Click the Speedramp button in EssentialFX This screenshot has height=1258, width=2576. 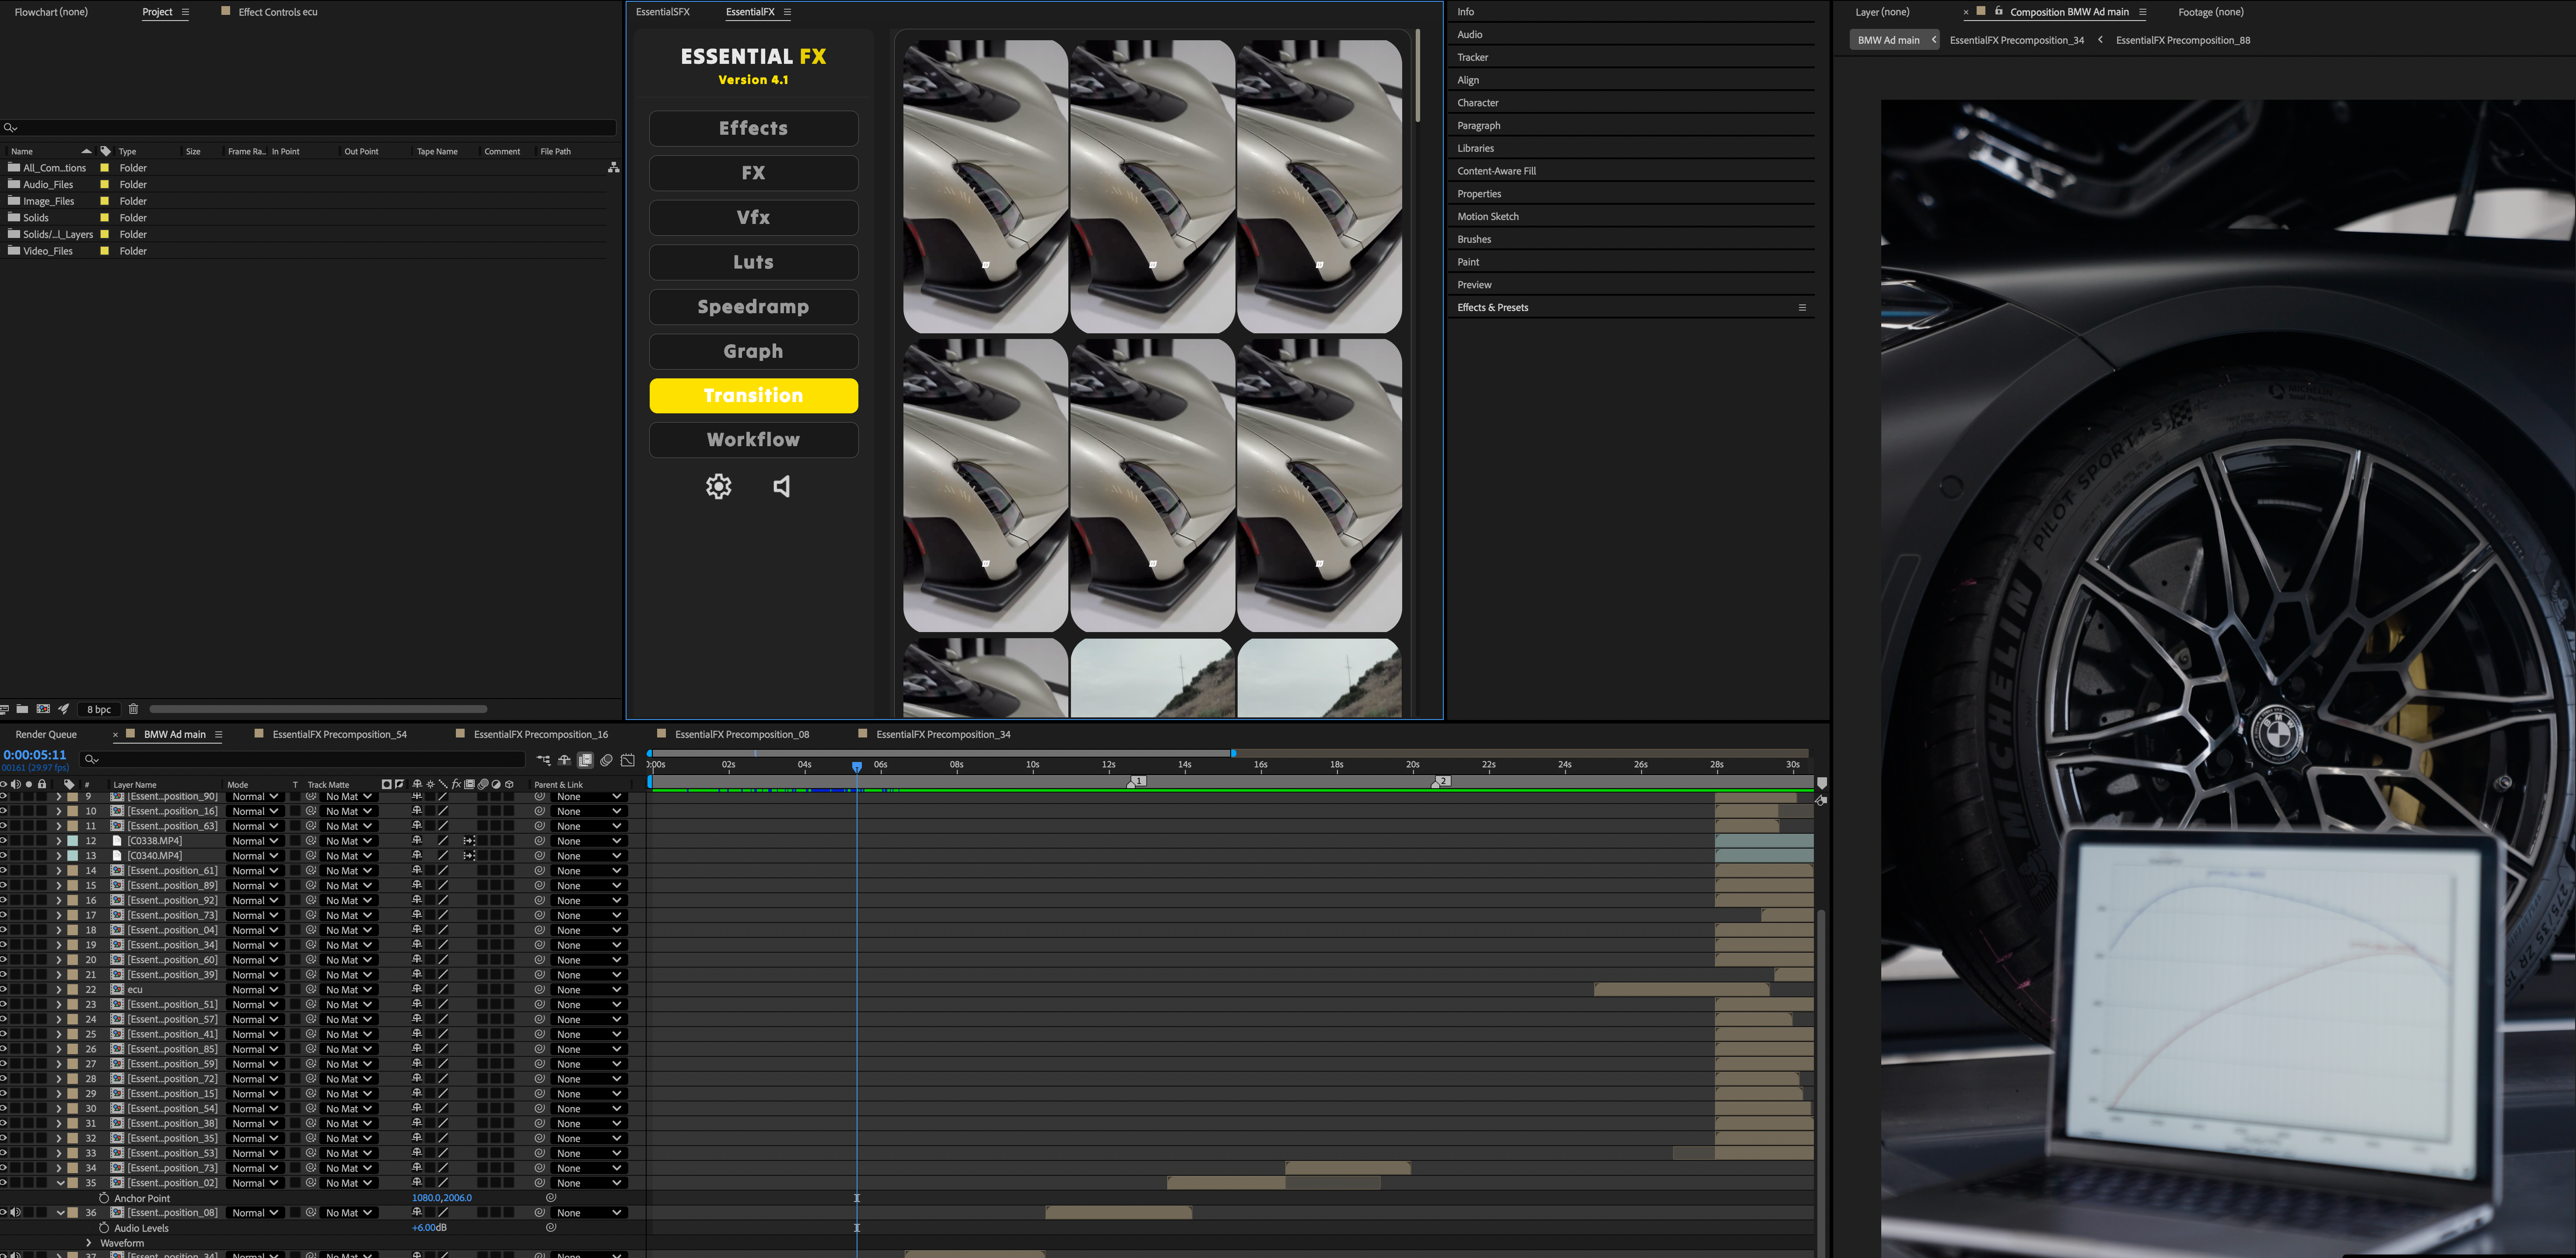[x=753, y=307]
